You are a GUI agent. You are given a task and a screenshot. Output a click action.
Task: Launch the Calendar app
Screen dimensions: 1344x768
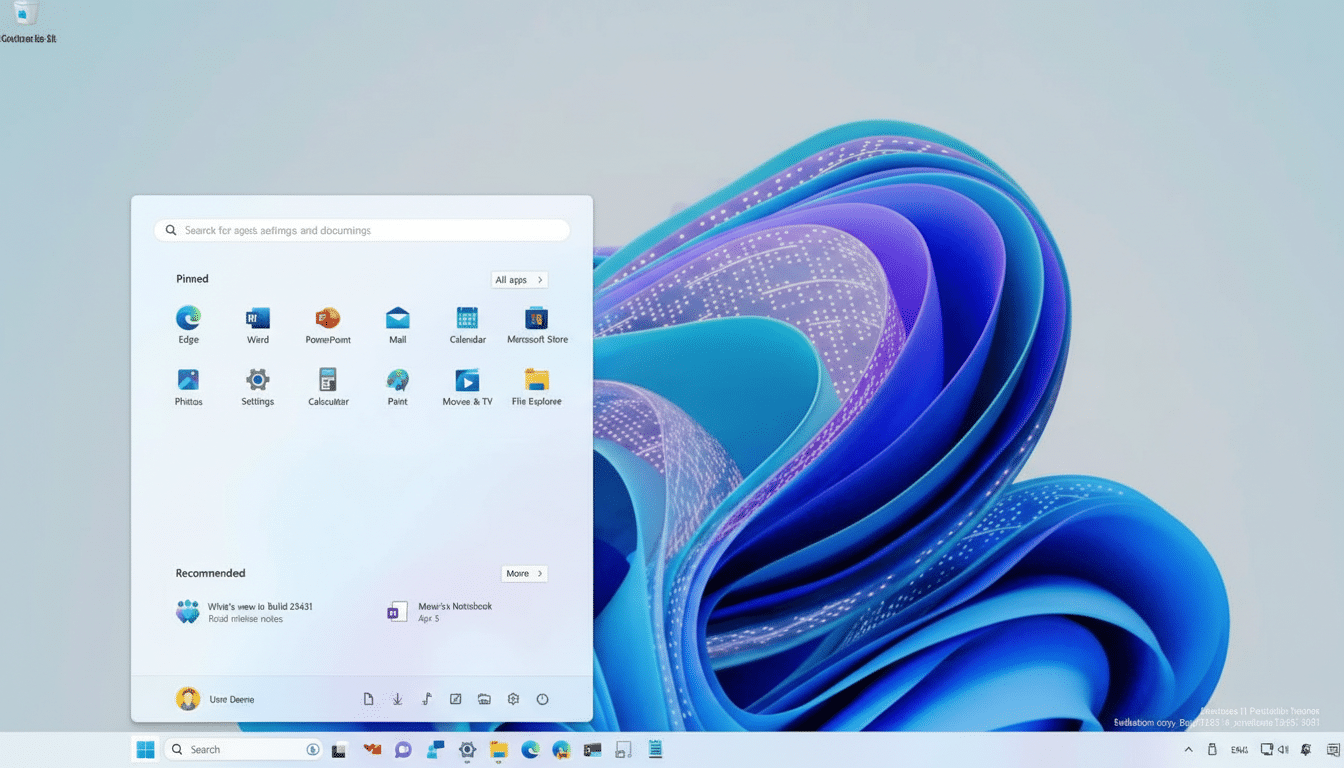pyautogui.click(x=467, y=318)
